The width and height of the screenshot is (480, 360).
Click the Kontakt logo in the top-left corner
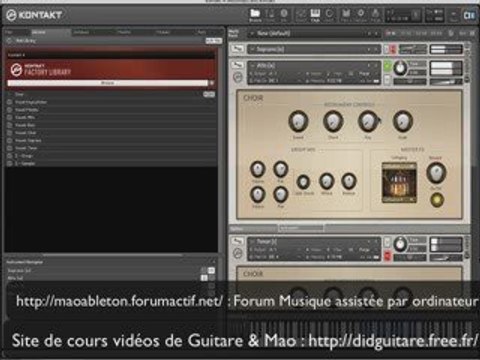point(34,15)
